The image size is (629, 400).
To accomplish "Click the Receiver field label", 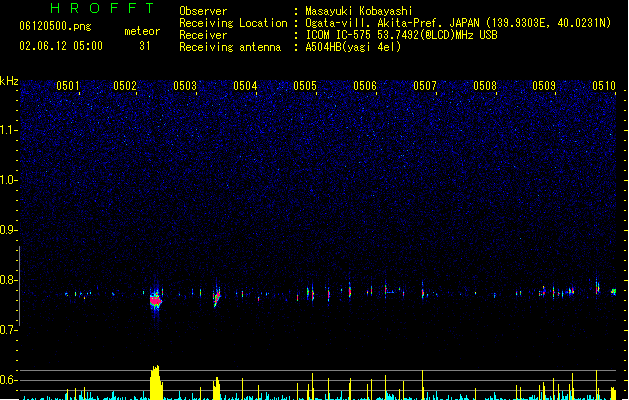I will click(x=203, y=35).
